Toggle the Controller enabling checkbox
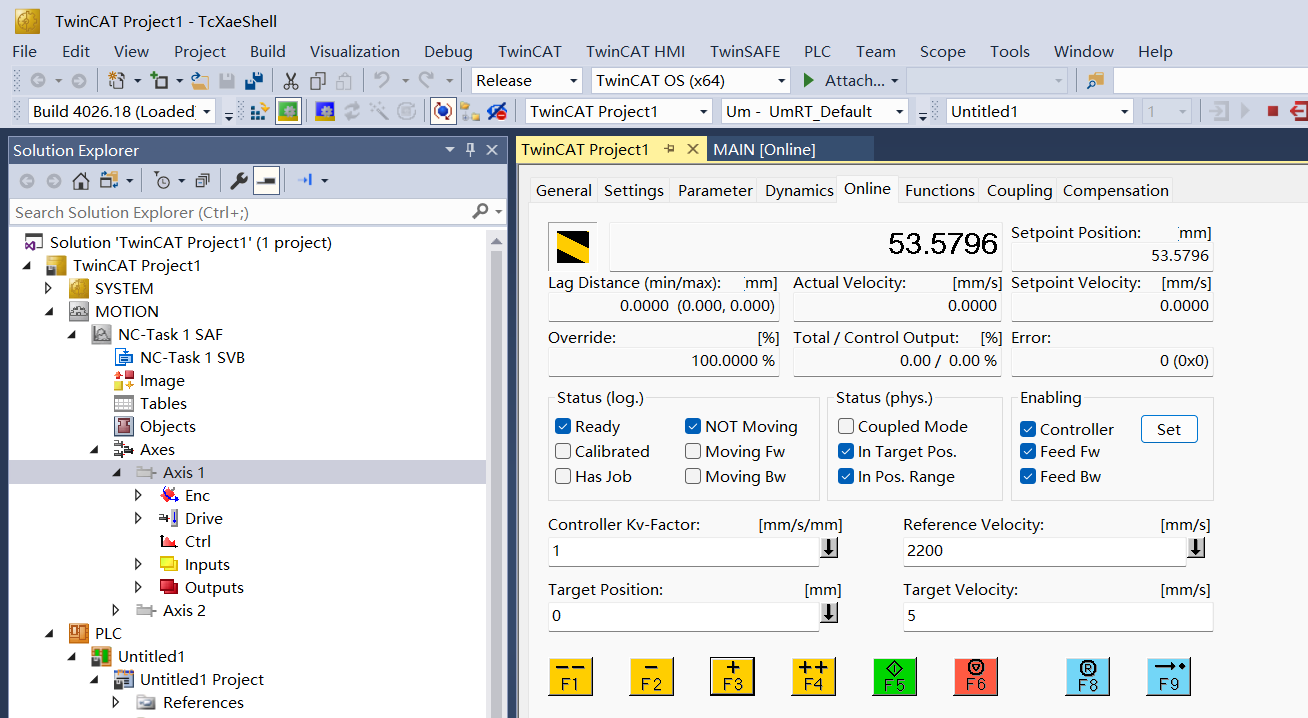This screenshot has width=1308, height=718. pos(1028,429)
